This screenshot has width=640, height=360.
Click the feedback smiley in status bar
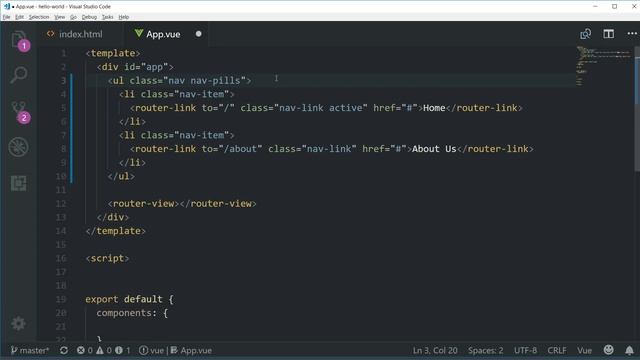pos(609,350)
